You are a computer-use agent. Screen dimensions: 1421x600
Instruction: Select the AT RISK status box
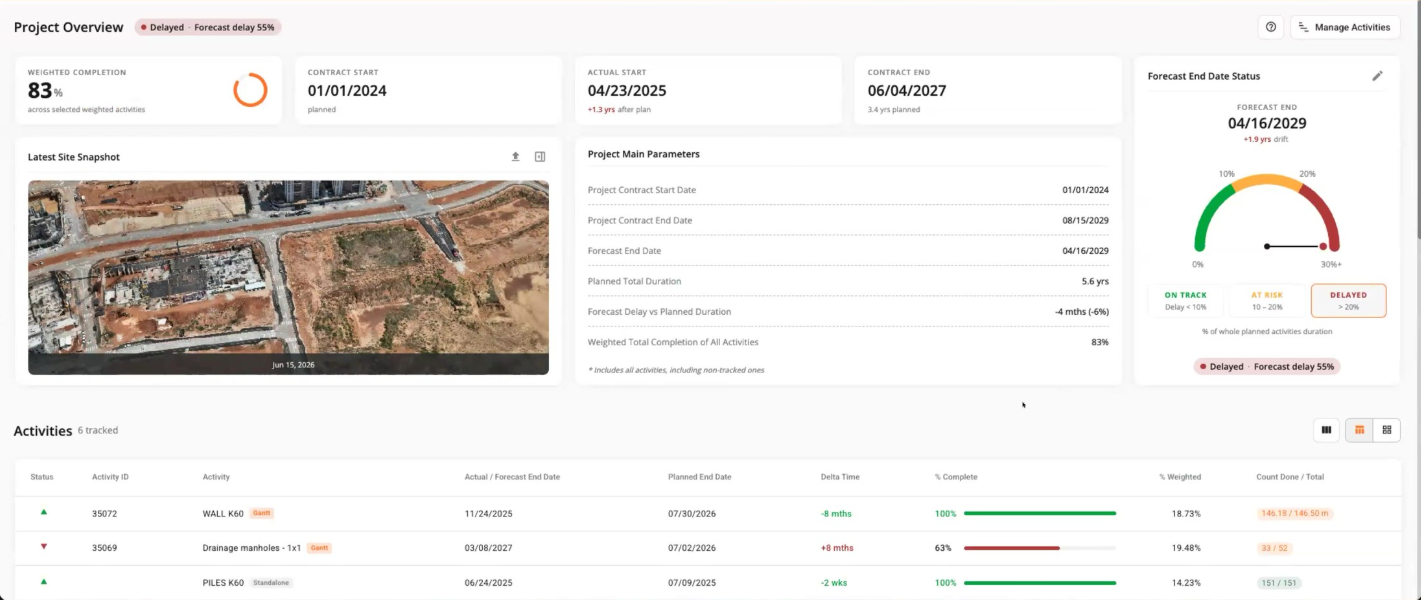[x=1267, y=301]
